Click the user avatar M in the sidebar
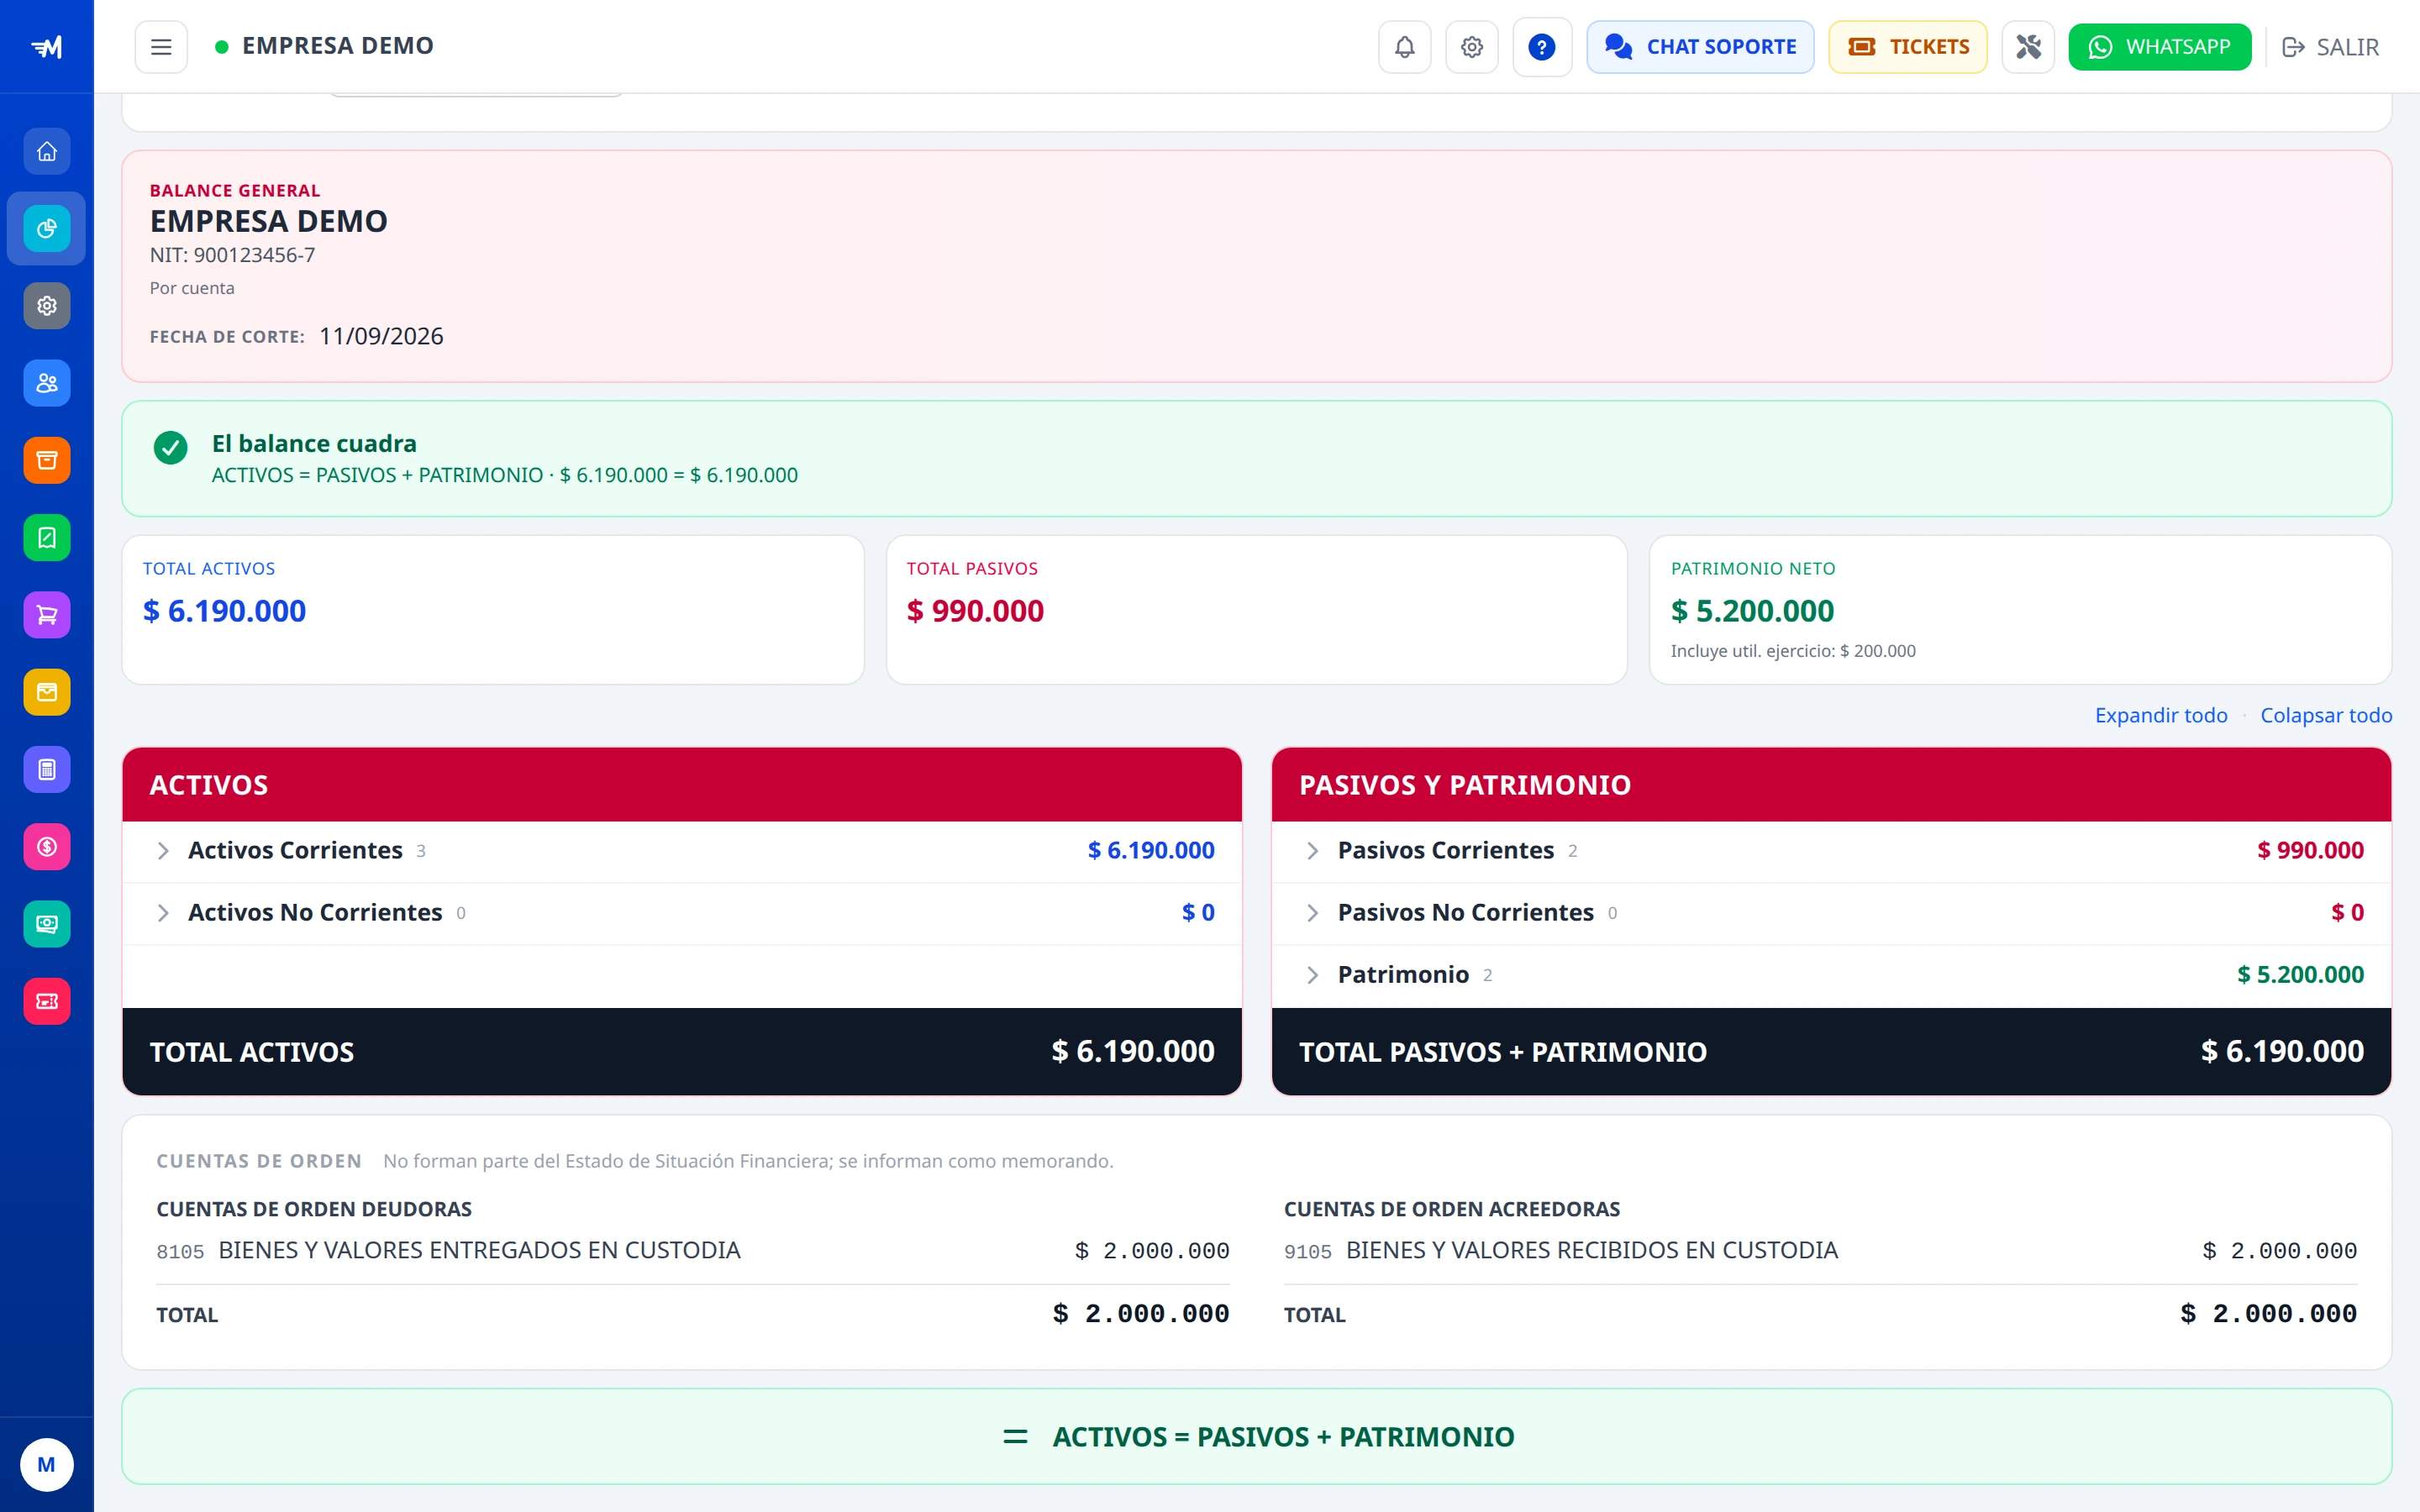Screen dimensions: 2420x1512 click(x=47, y=1465)
